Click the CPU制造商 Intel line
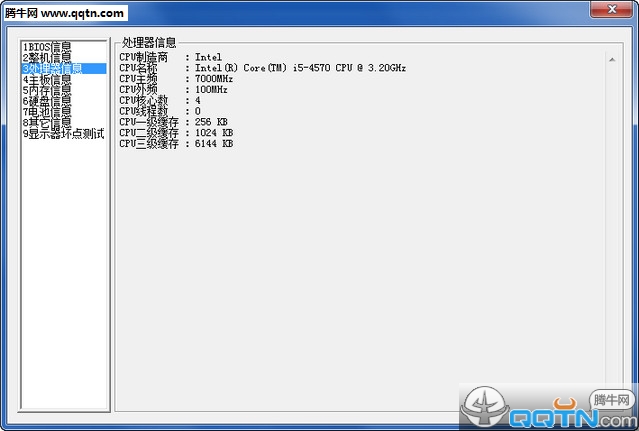The height and width of the screenshot is (431, 639). [171, 57]
